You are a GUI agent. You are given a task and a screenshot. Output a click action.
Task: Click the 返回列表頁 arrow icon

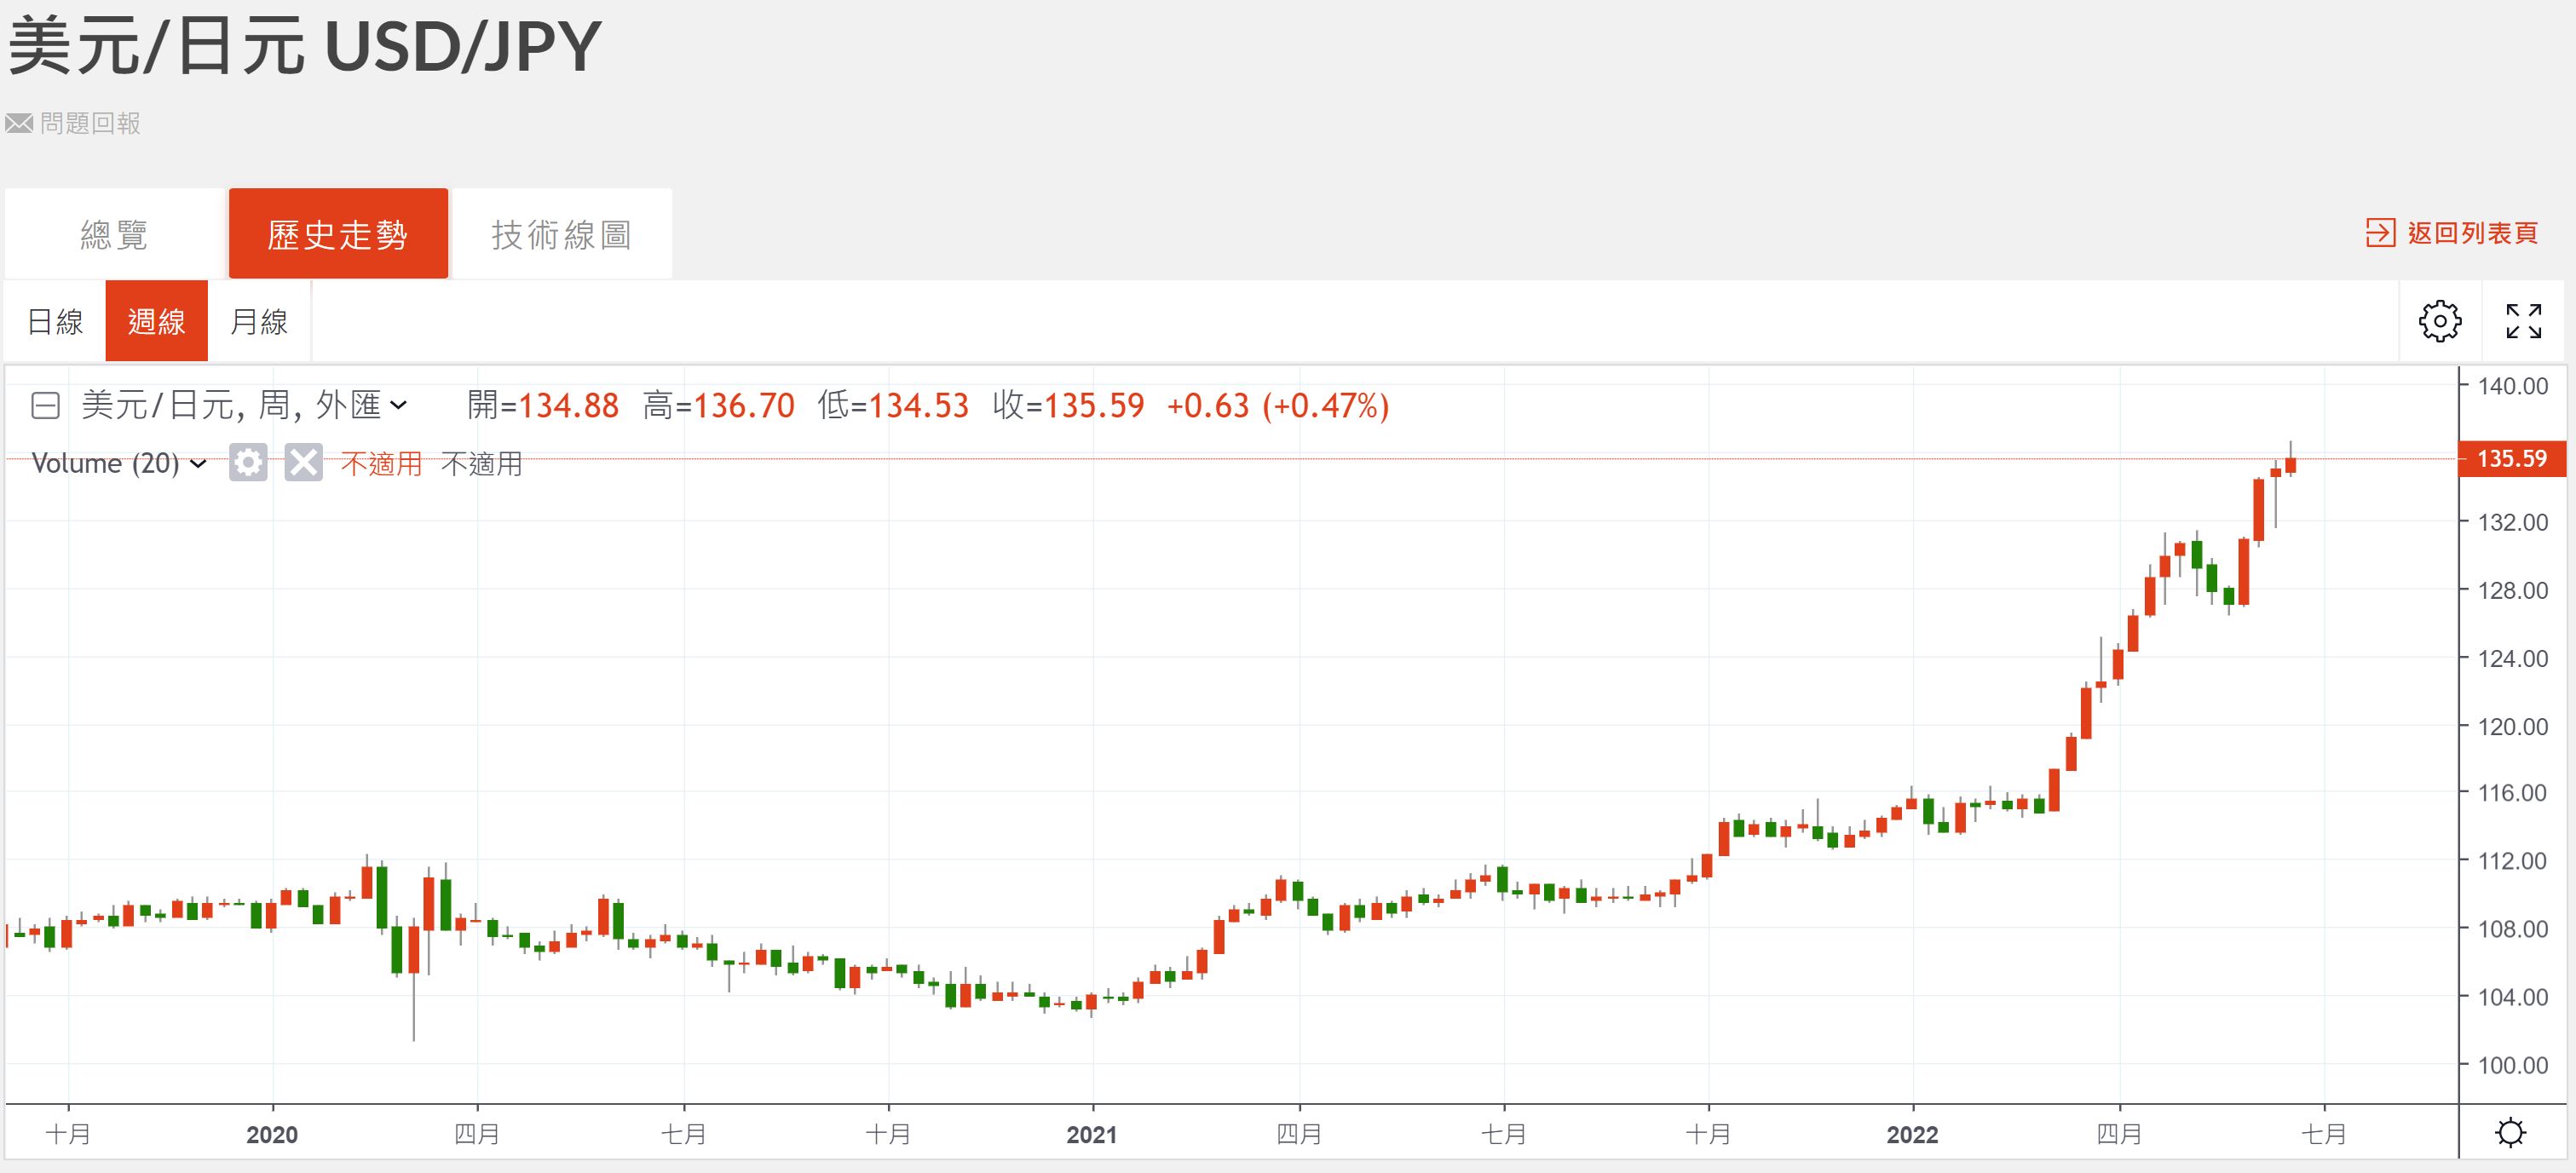[2380, 233]
